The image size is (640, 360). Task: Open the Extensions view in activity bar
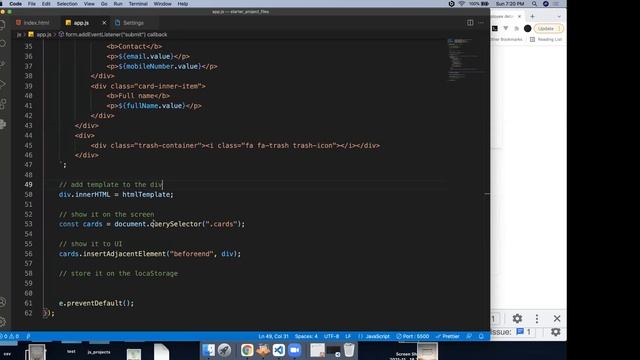(3, 104)
